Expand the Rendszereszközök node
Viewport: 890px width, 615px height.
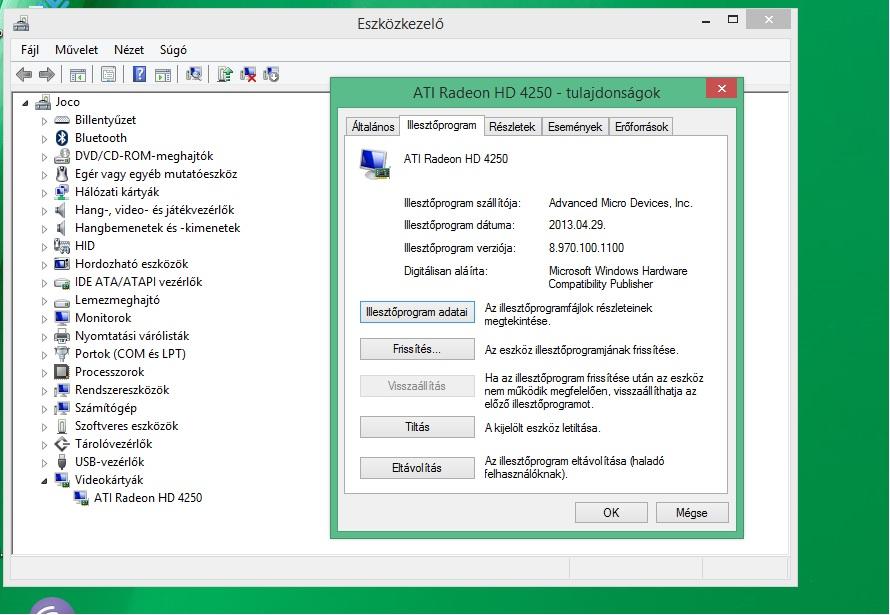tap(44, 390)
